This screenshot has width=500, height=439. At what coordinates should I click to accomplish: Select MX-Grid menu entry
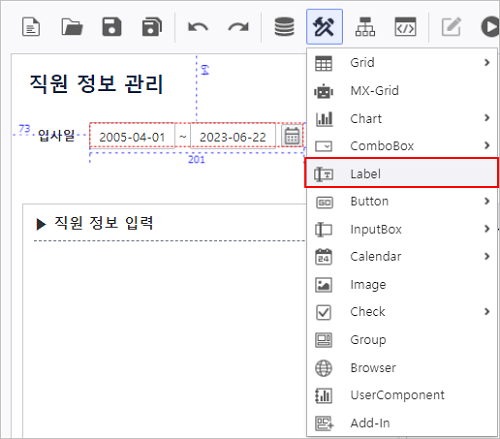tap(401, 91)
